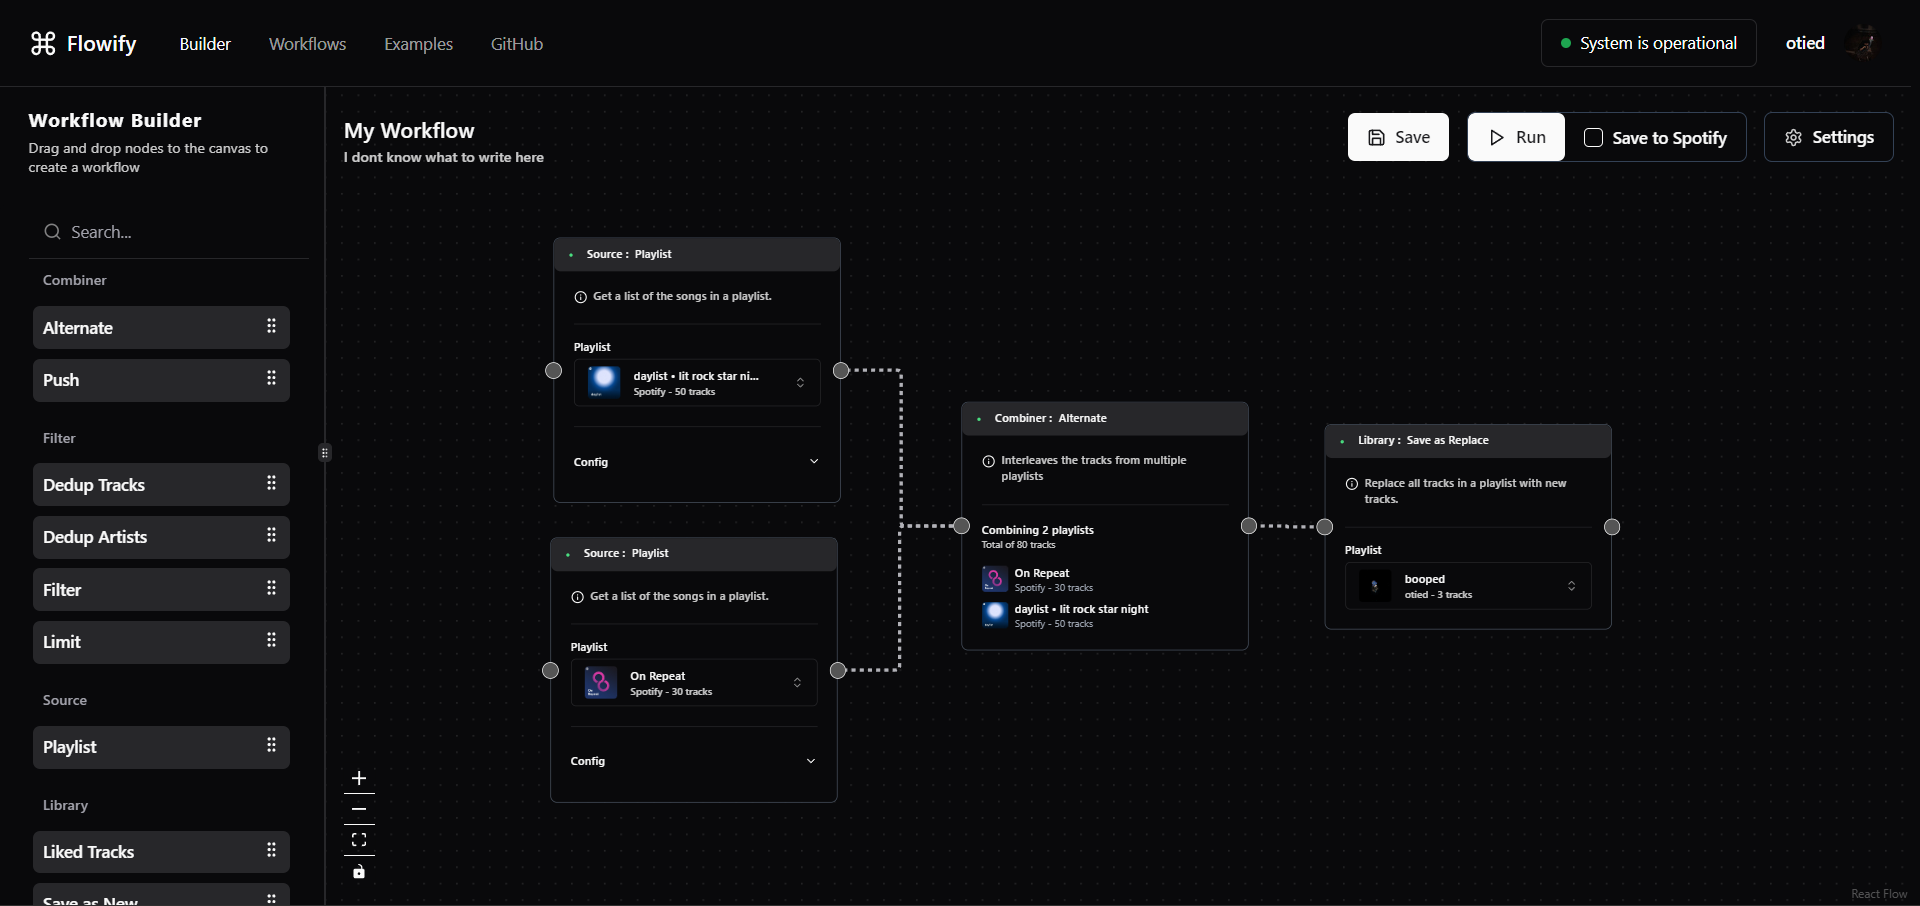Image resolution: width=1920 pixels, height=906 pixels.
Task: Focus the node Search field
Action: [x=170, y=232]
